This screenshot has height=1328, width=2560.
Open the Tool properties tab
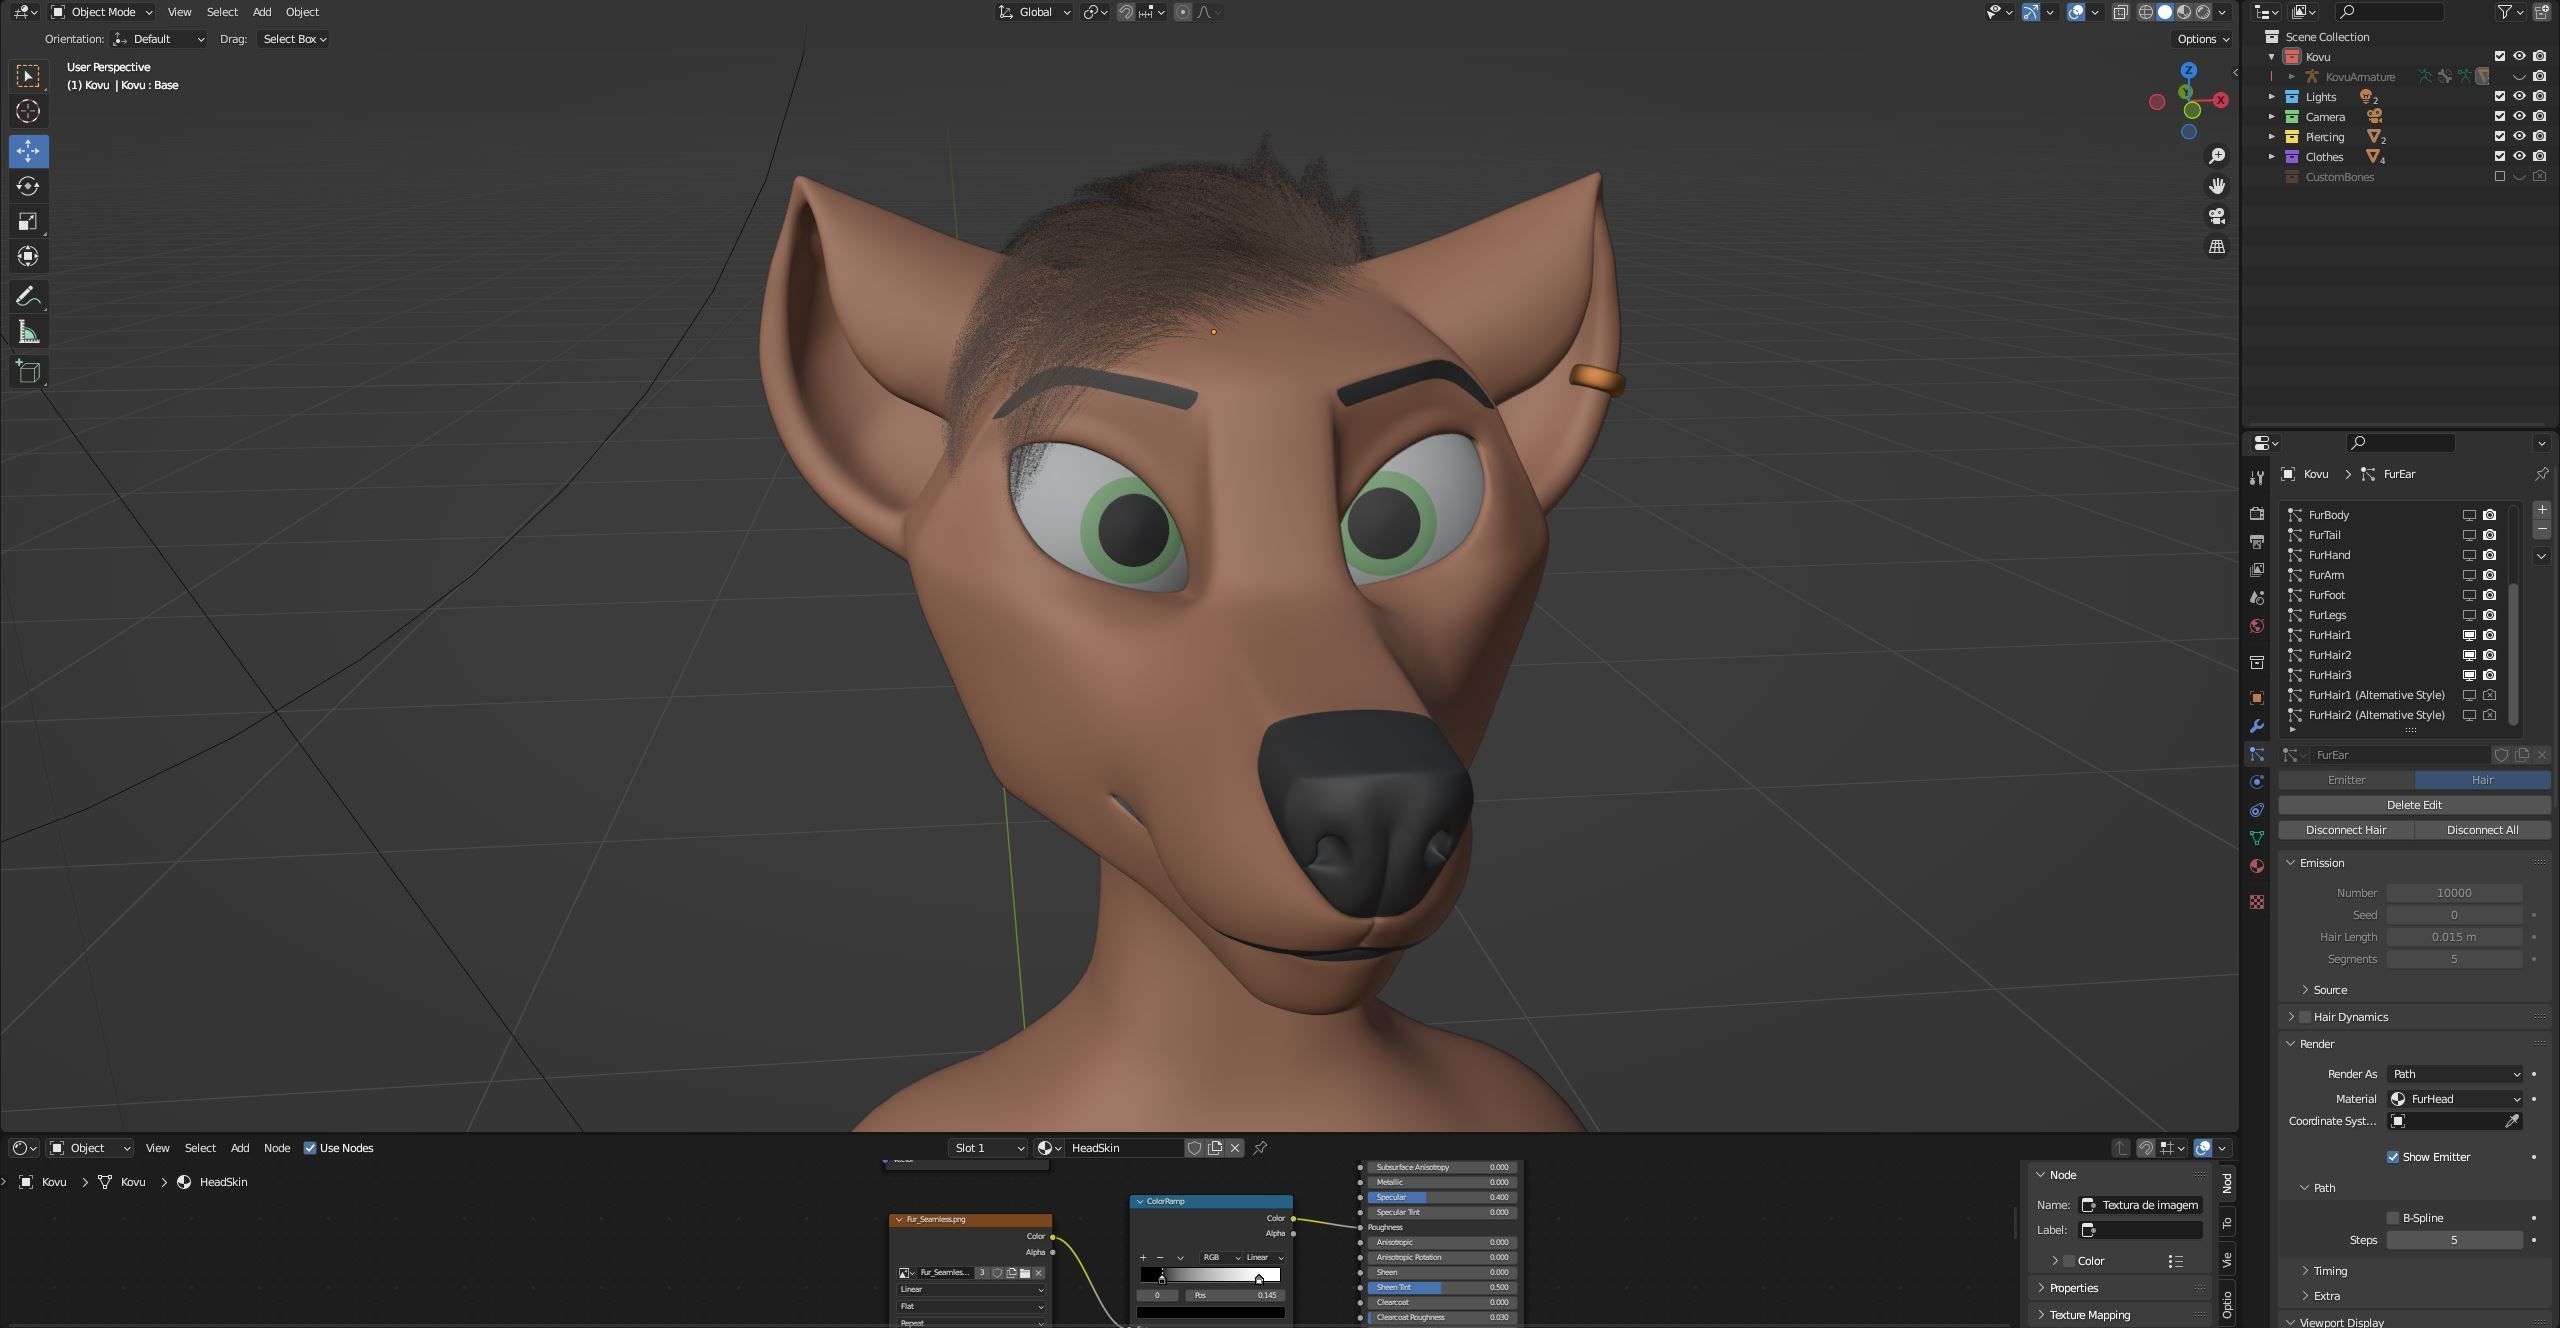pyautogui.click(x=2257, y=478)
